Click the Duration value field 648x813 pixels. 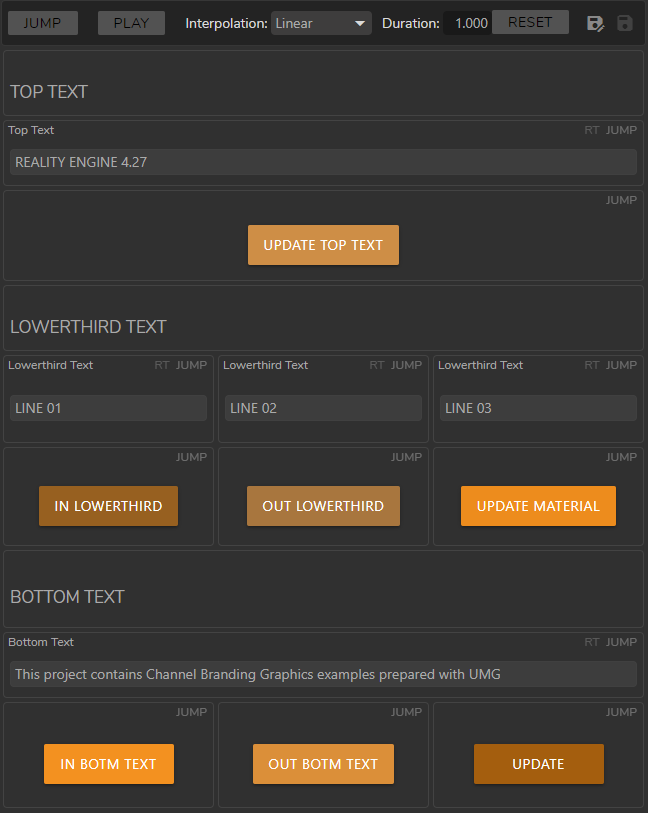pos(468,23)
